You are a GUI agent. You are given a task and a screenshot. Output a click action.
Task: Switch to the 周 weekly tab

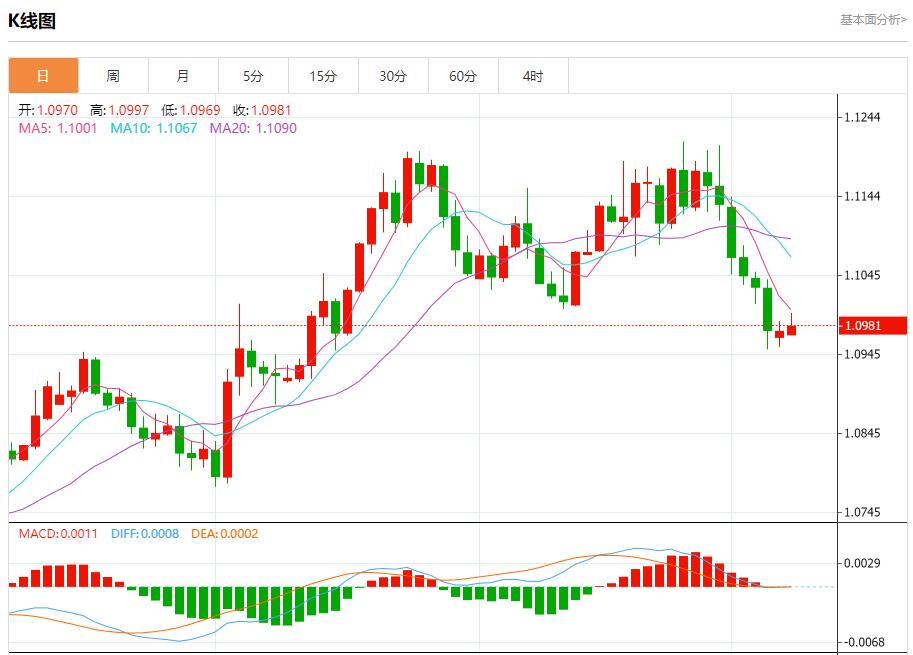coord(113,76)
